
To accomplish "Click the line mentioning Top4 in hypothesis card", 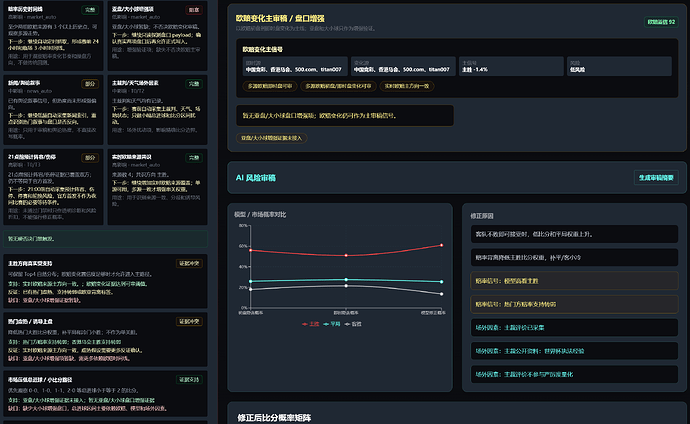I will (80, 274).
